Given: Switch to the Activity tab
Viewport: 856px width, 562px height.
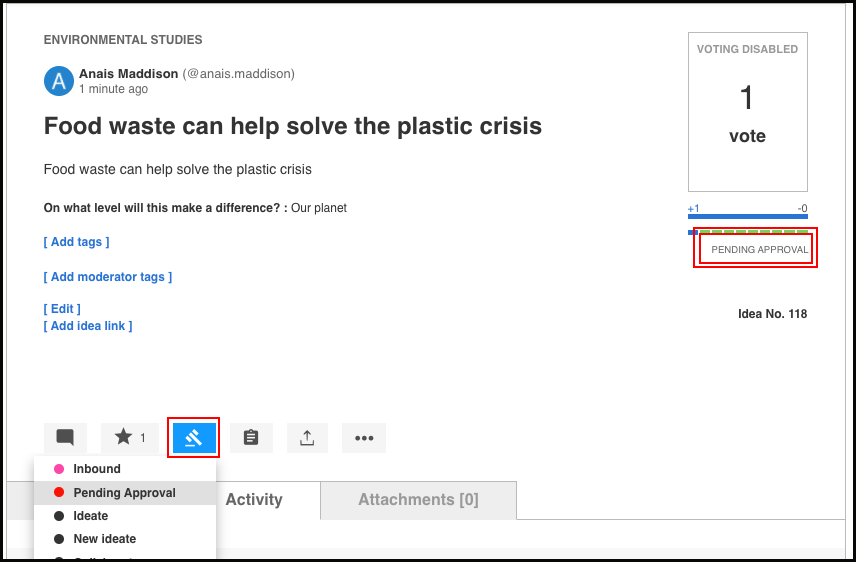Looking at the screenshot, I should (254, 499).
